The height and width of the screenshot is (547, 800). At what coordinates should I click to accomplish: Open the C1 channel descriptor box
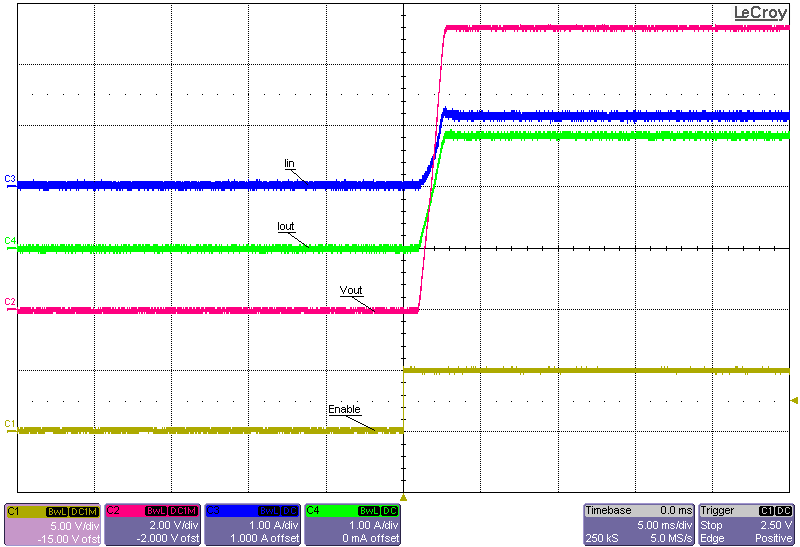53,524
